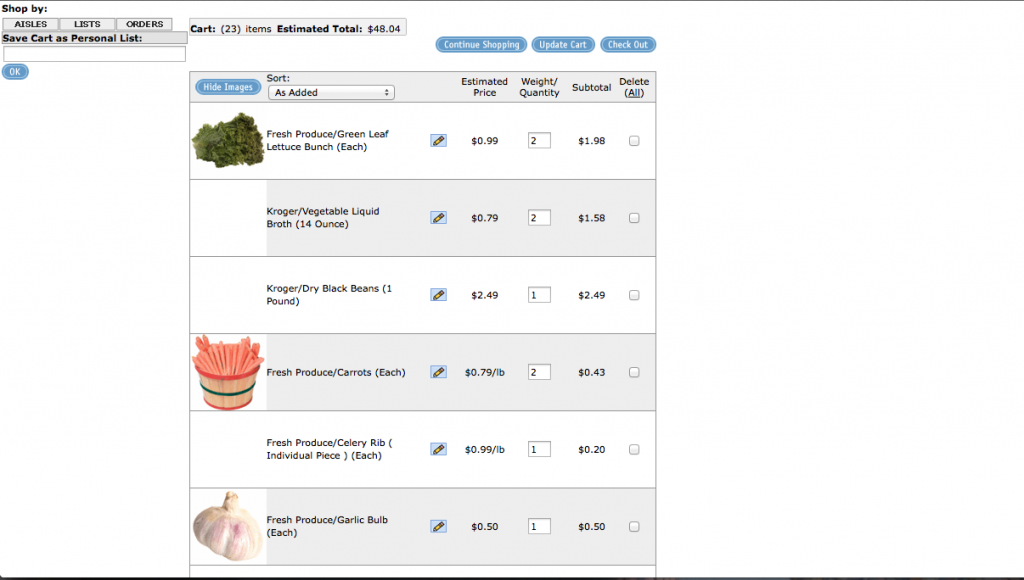Open the ORDERS shop-by tab

pyautogui.click(x=144, y=24)
